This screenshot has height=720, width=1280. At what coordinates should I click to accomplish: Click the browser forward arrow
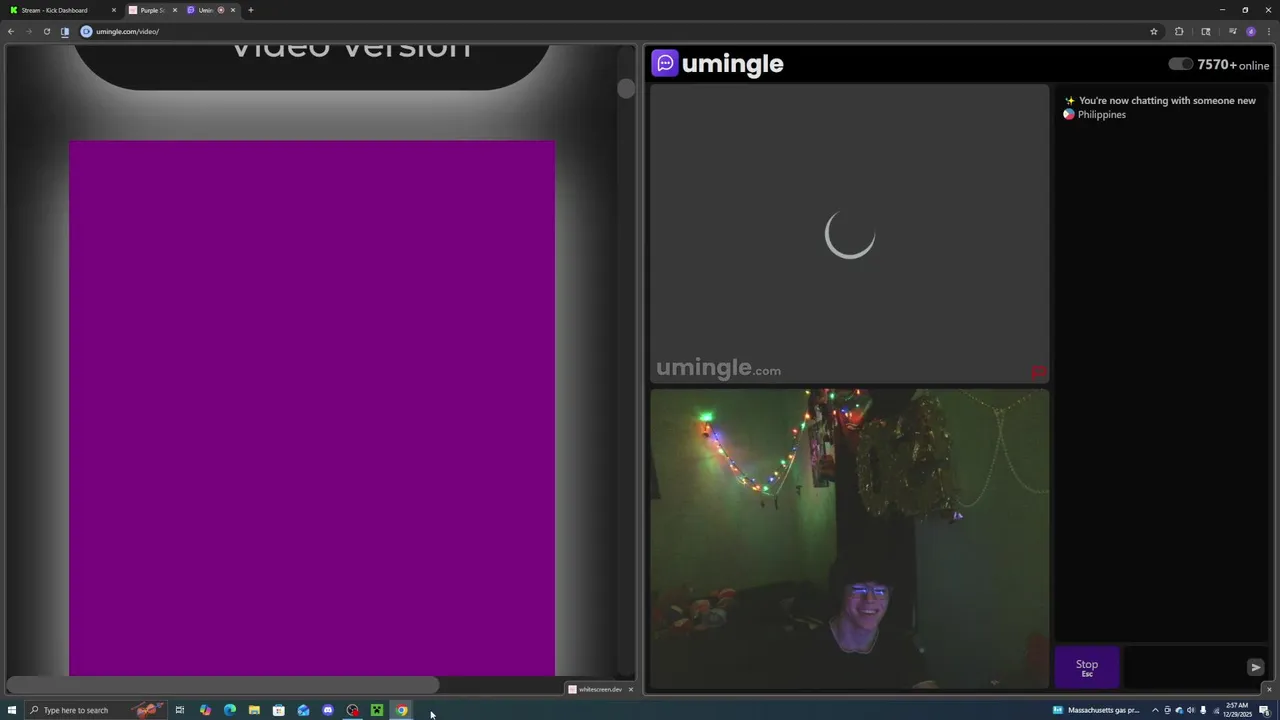(x=28, y=31)
